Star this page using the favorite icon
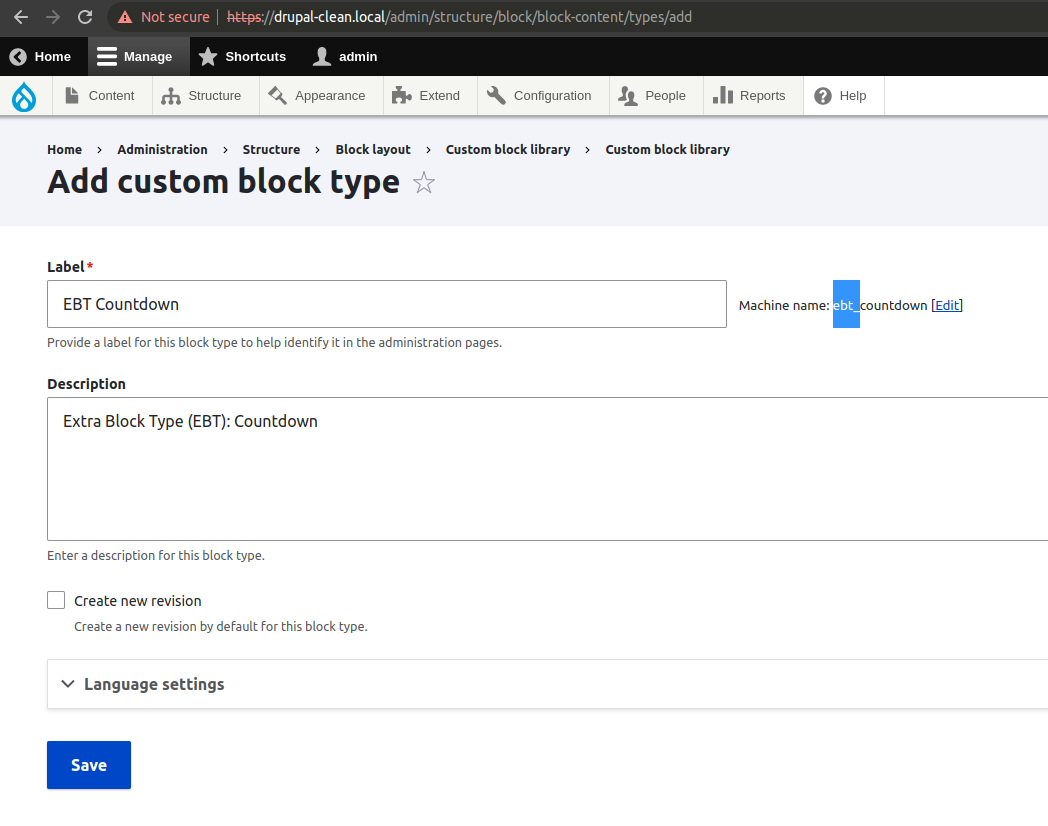1048x826 pixels. pyautogui.click(x=423, y=183)
